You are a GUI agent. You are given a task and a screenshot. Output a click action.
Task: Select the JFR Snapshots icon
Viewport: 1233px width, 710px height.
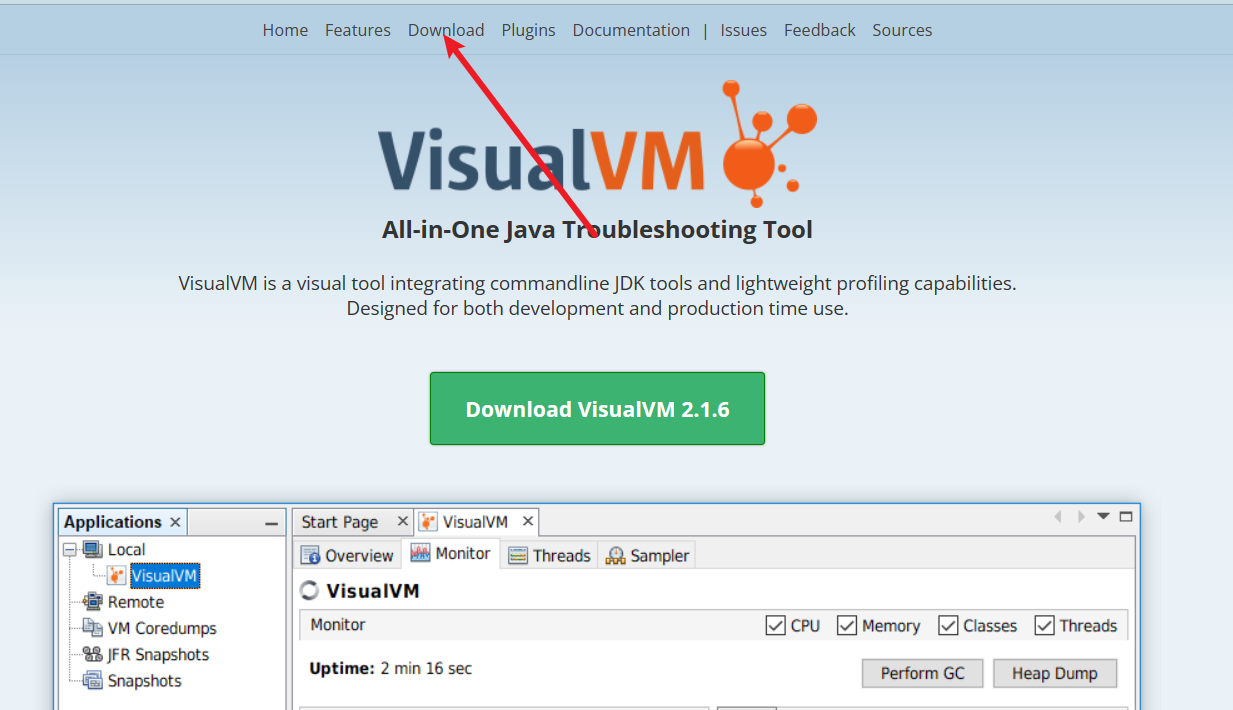tap(93, 654)
